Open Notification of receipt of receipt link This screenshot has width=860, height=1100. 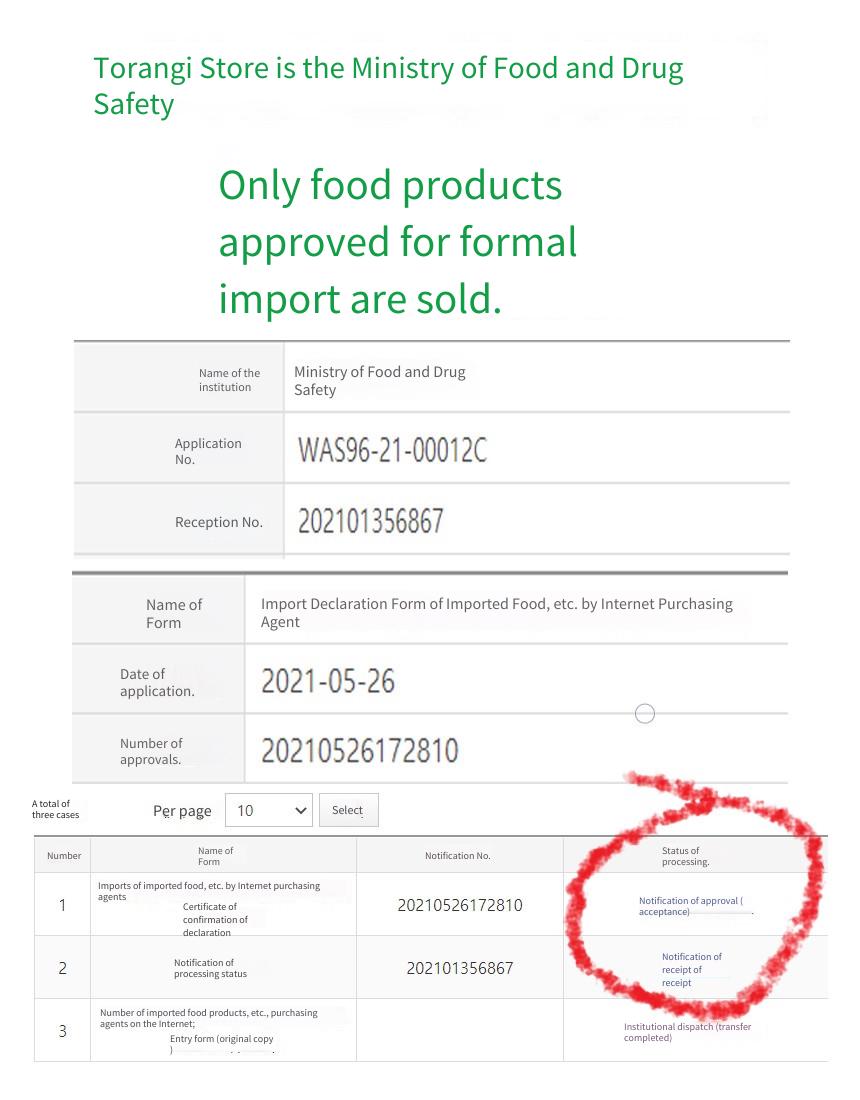pos(692,970)
